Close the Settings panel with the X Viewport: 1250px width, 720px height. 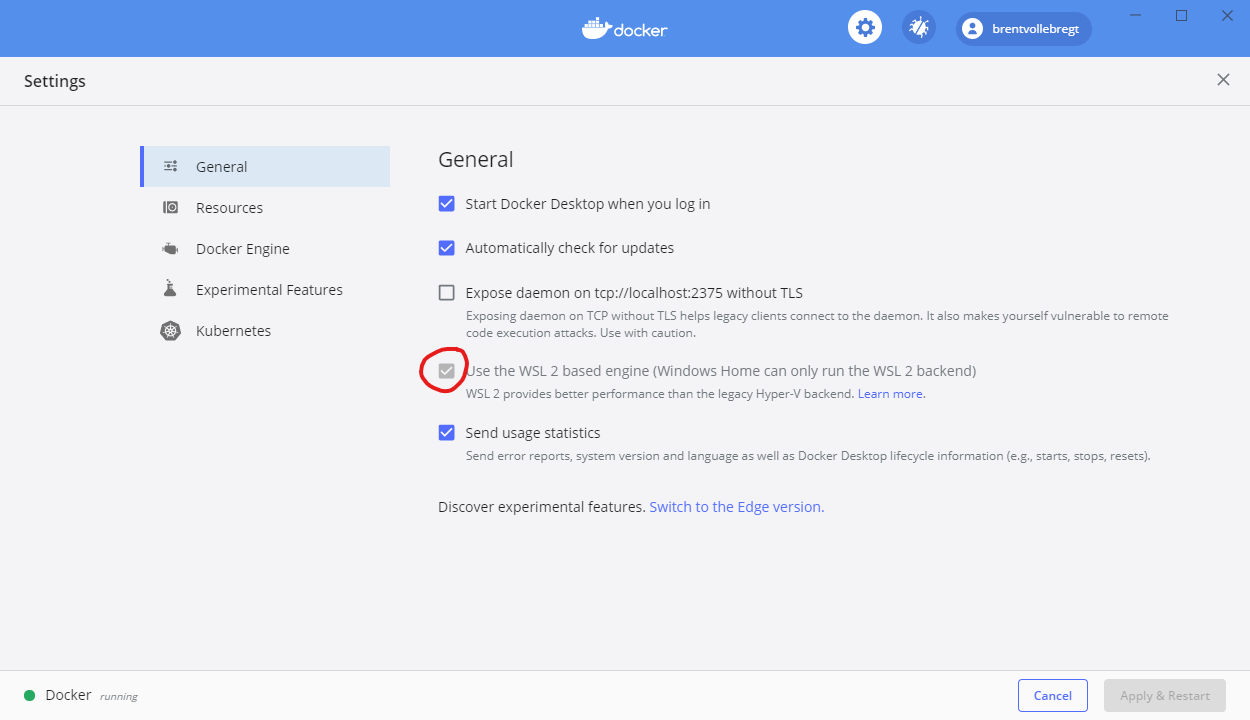click(x=1223, y=80)
